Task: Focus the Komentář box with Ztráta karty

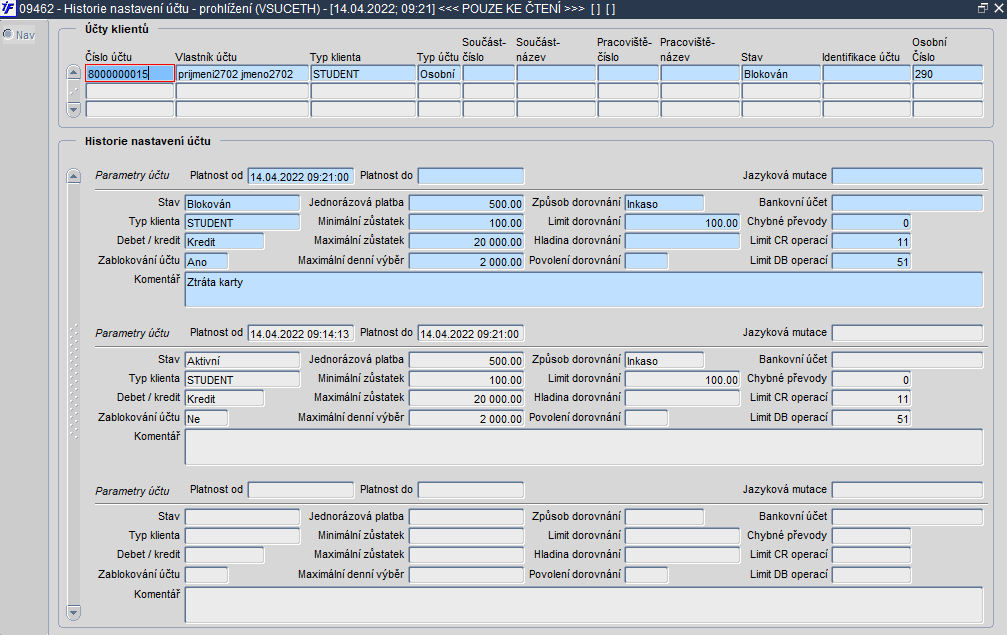Action: pos(583,290)
